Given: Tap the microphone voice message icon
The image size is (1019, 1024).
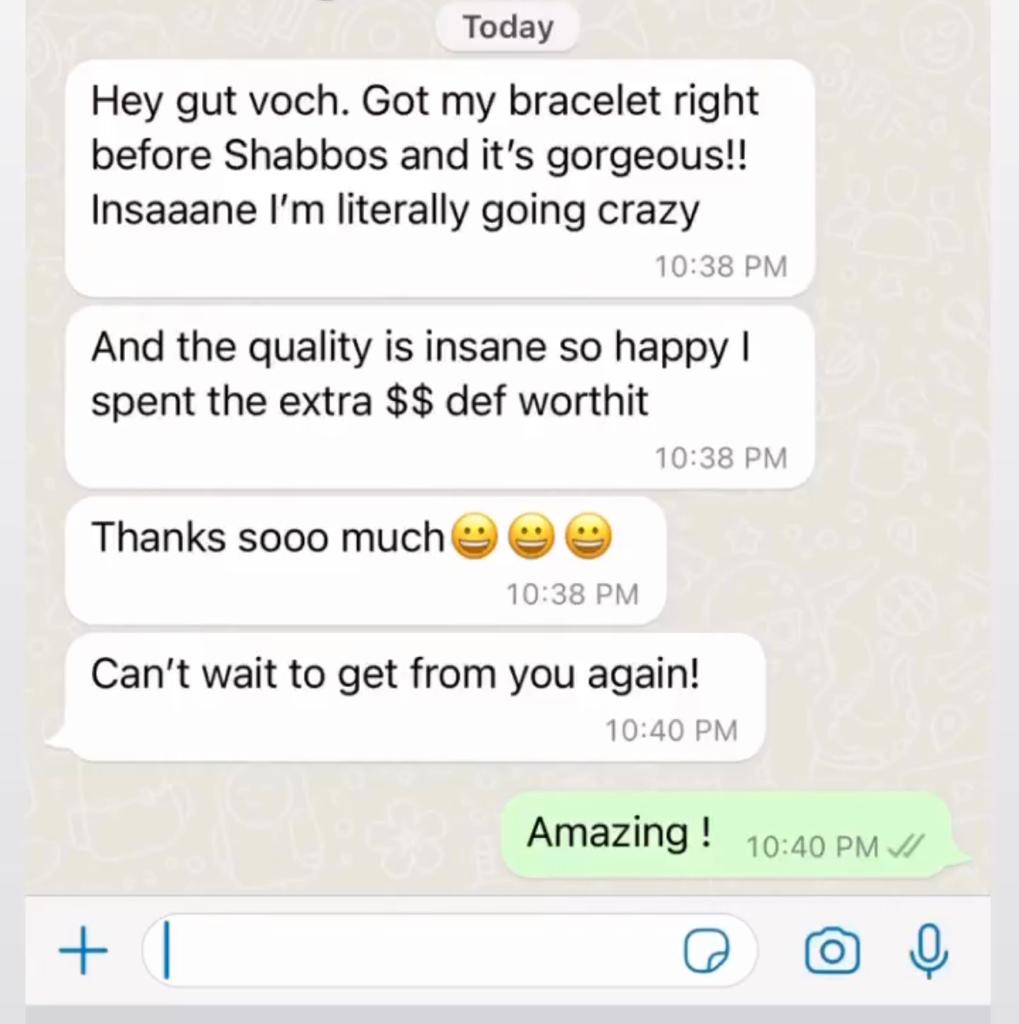Looking at the screenshot, I should (x=928, y=952).
